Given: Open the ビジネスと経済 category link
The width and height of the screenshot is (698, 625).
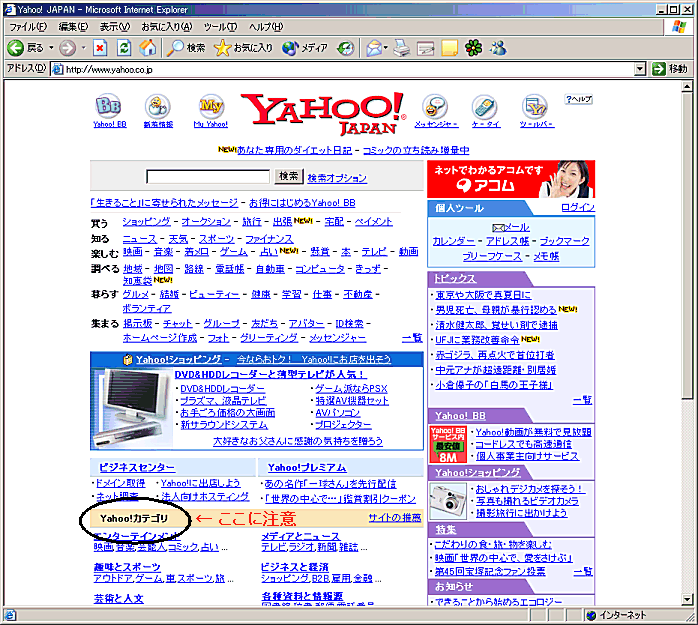Looking at the screenshot, I should tap(294, 567).
